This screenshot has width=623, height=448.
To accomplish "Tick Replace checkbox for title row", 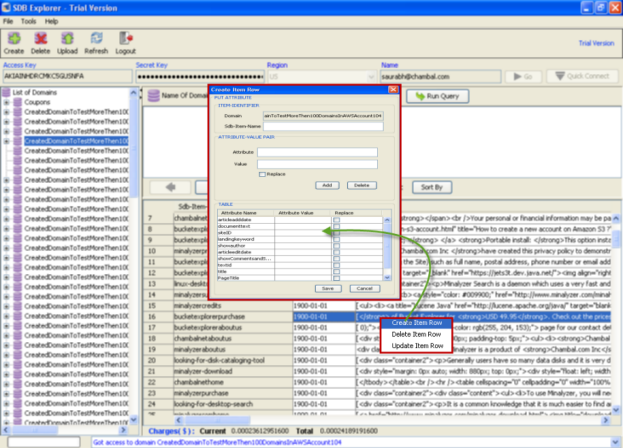I will pyautogui.click(x=337, y=272).
